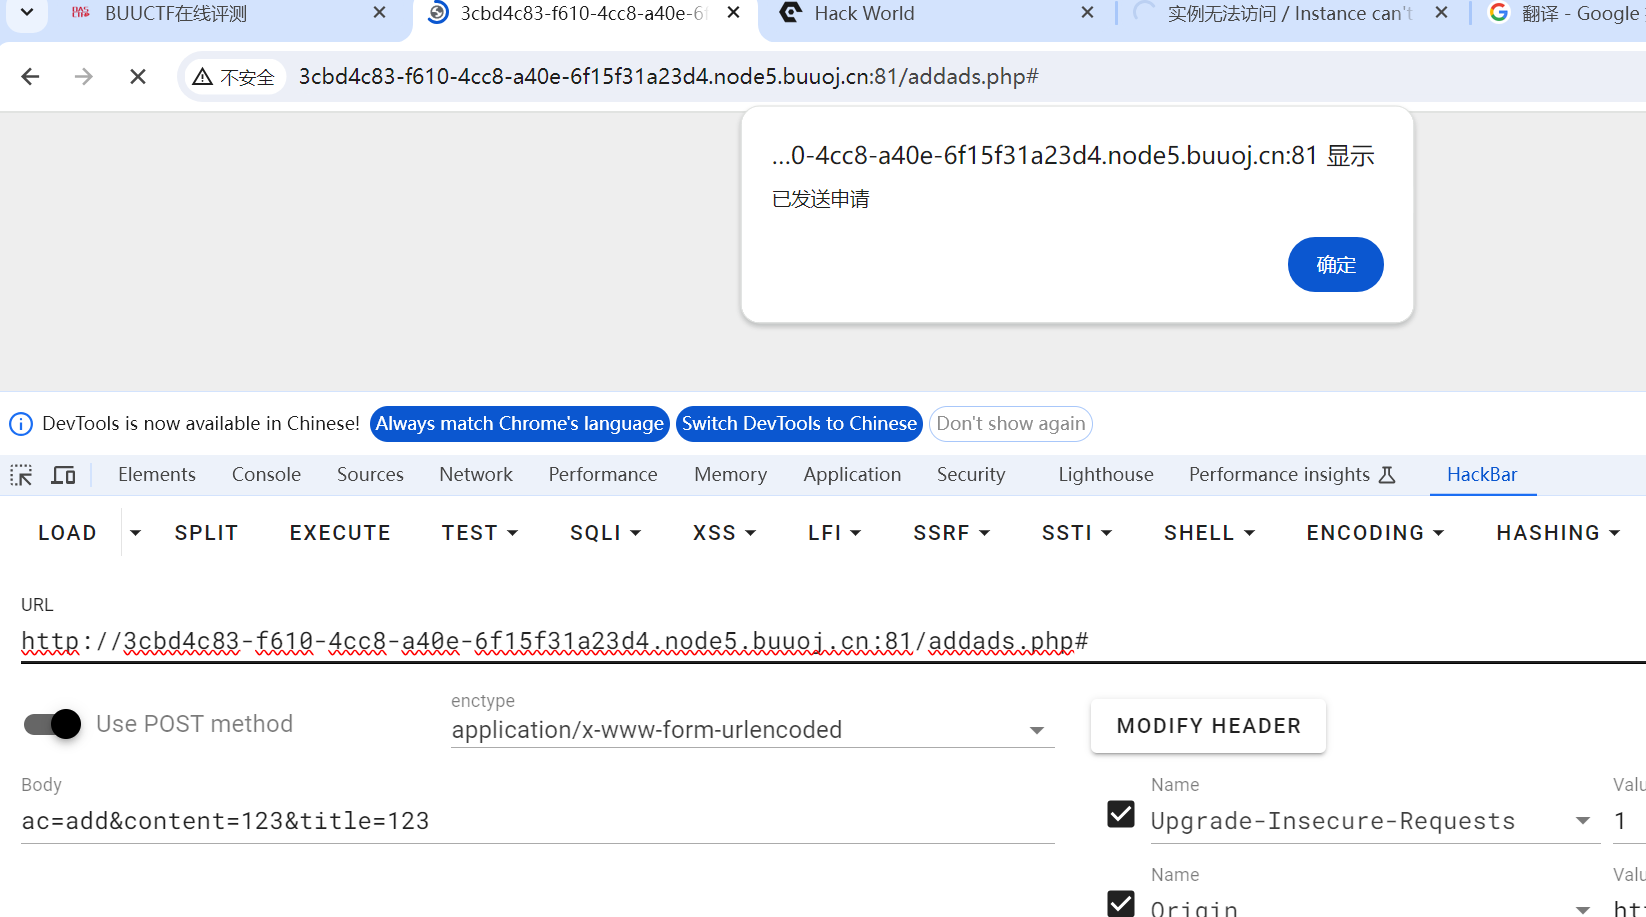Open the SQLI dropdown menu
Viewport: 1646px width, 917px height.
(605, 533)
